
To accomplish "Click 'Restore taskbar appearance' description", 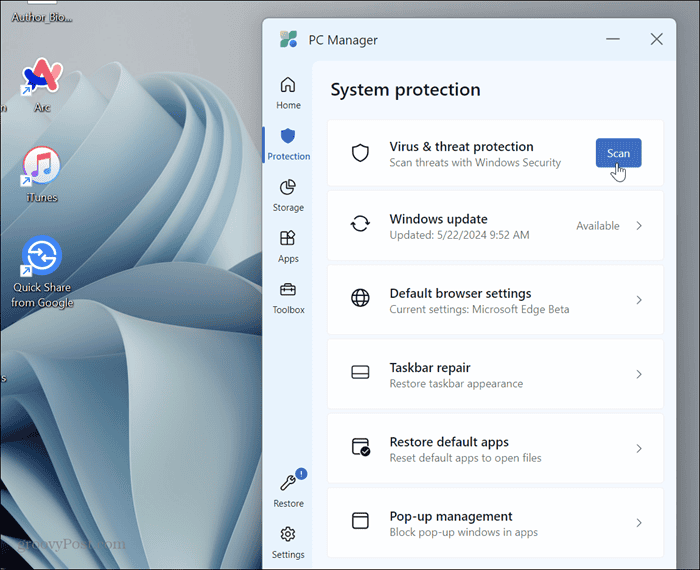I will tap(456, 384).
